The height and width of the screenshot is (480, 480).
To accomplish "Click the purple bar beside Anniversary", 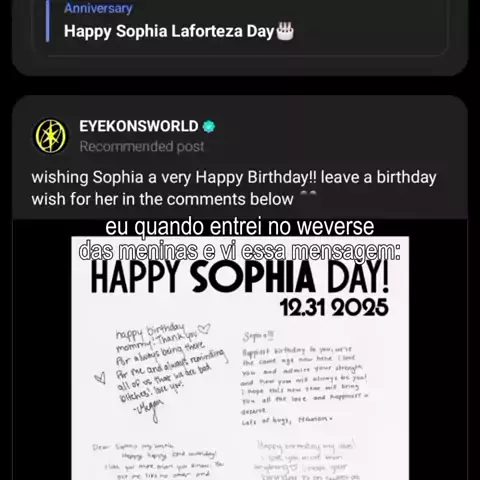I will coord(47,21).
